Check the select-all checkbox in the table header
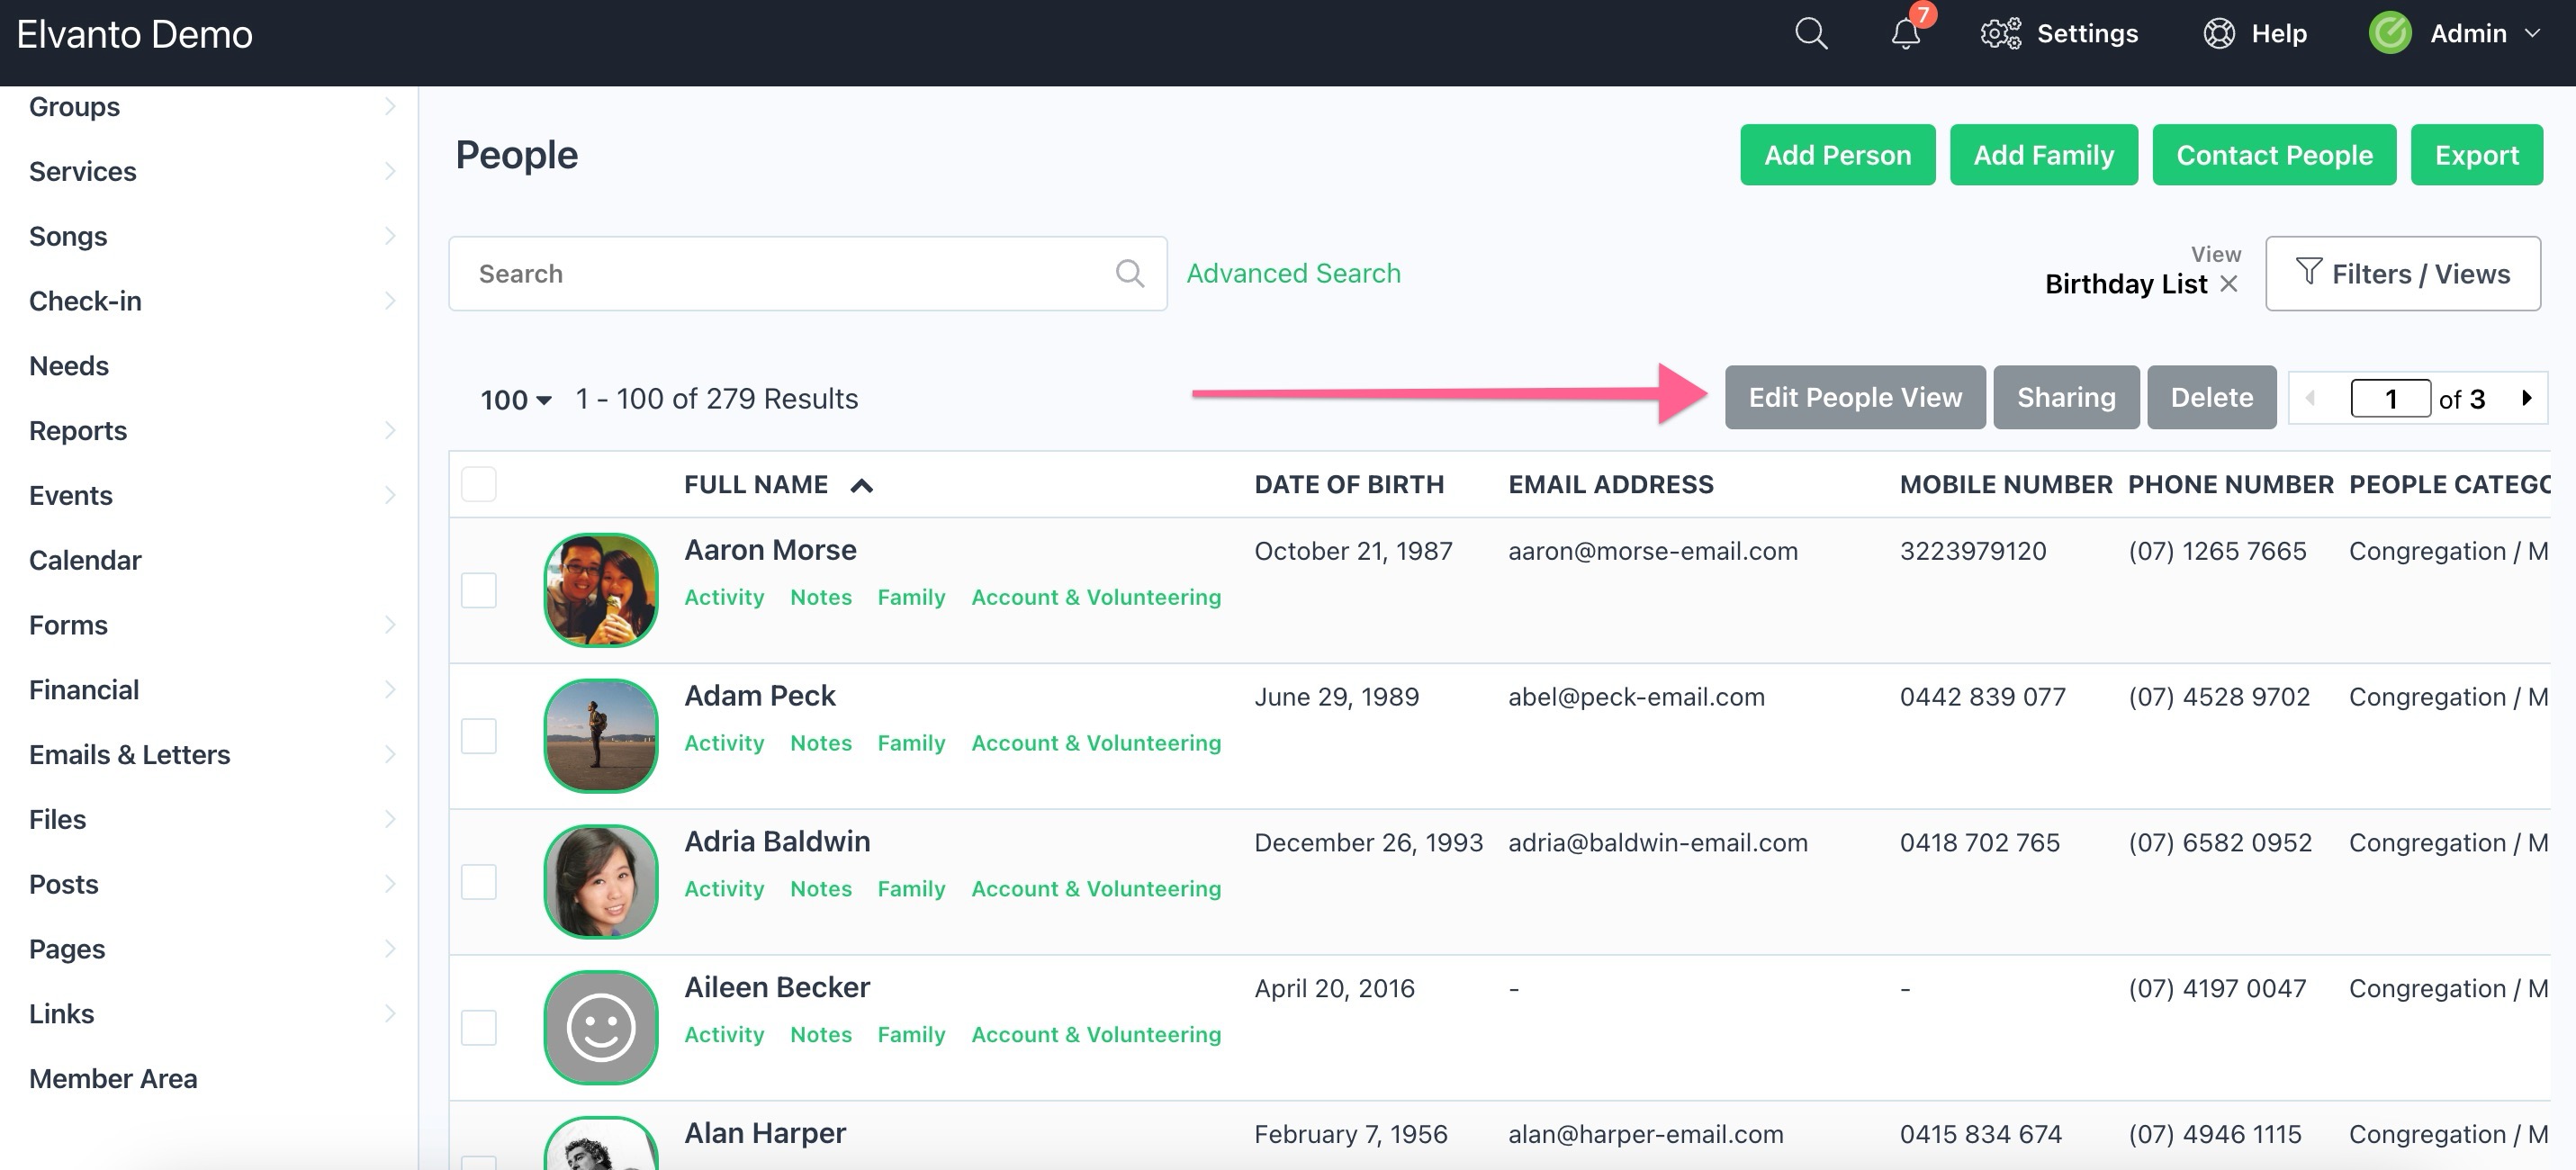 tap(478, 484)
